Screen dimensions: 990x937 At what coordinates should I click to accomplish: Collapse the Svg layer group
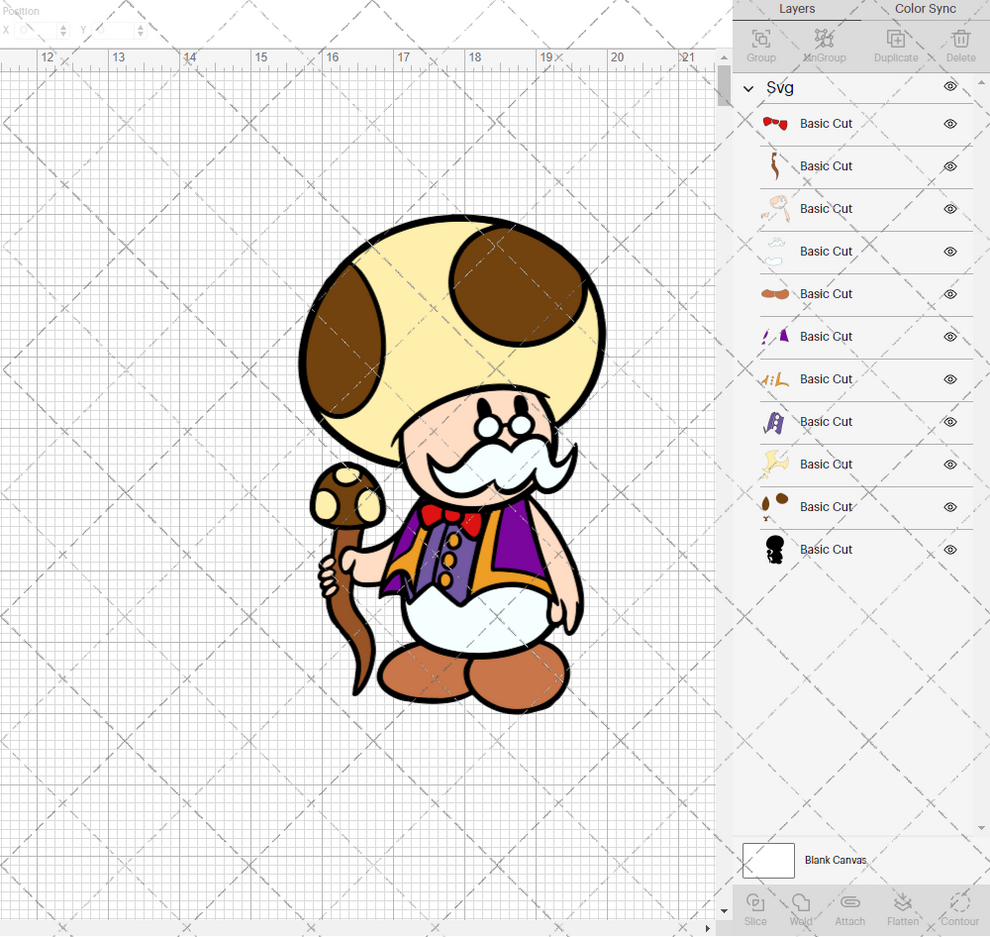(747, 88)
